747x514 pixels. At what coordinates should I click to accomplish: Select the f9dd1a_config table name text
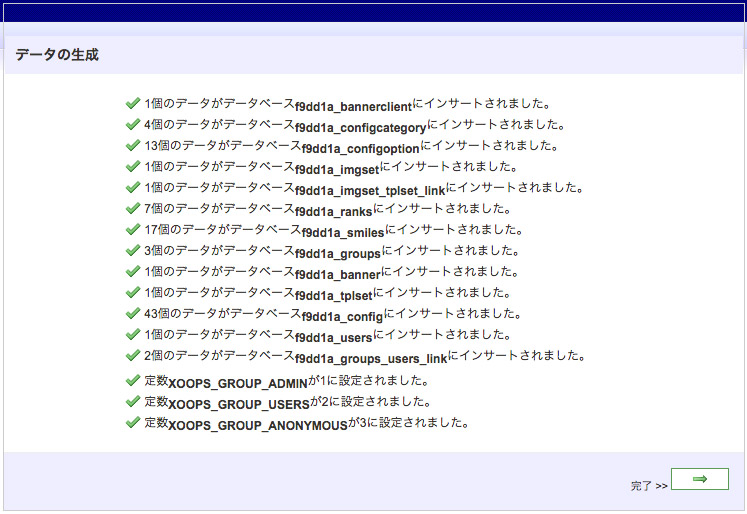click(x=342, y=316)
